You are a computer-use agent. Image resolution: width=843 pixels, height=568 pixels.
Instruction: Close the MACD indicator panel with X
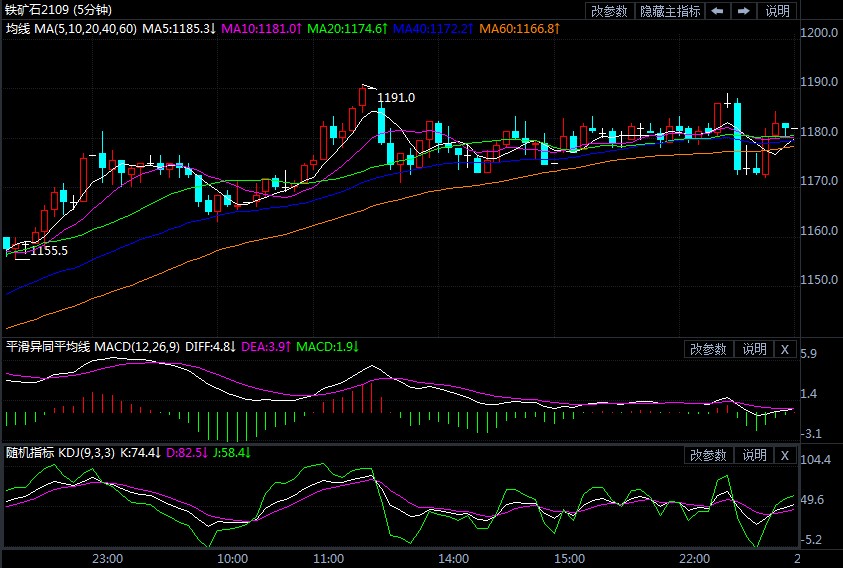point(785,349)
